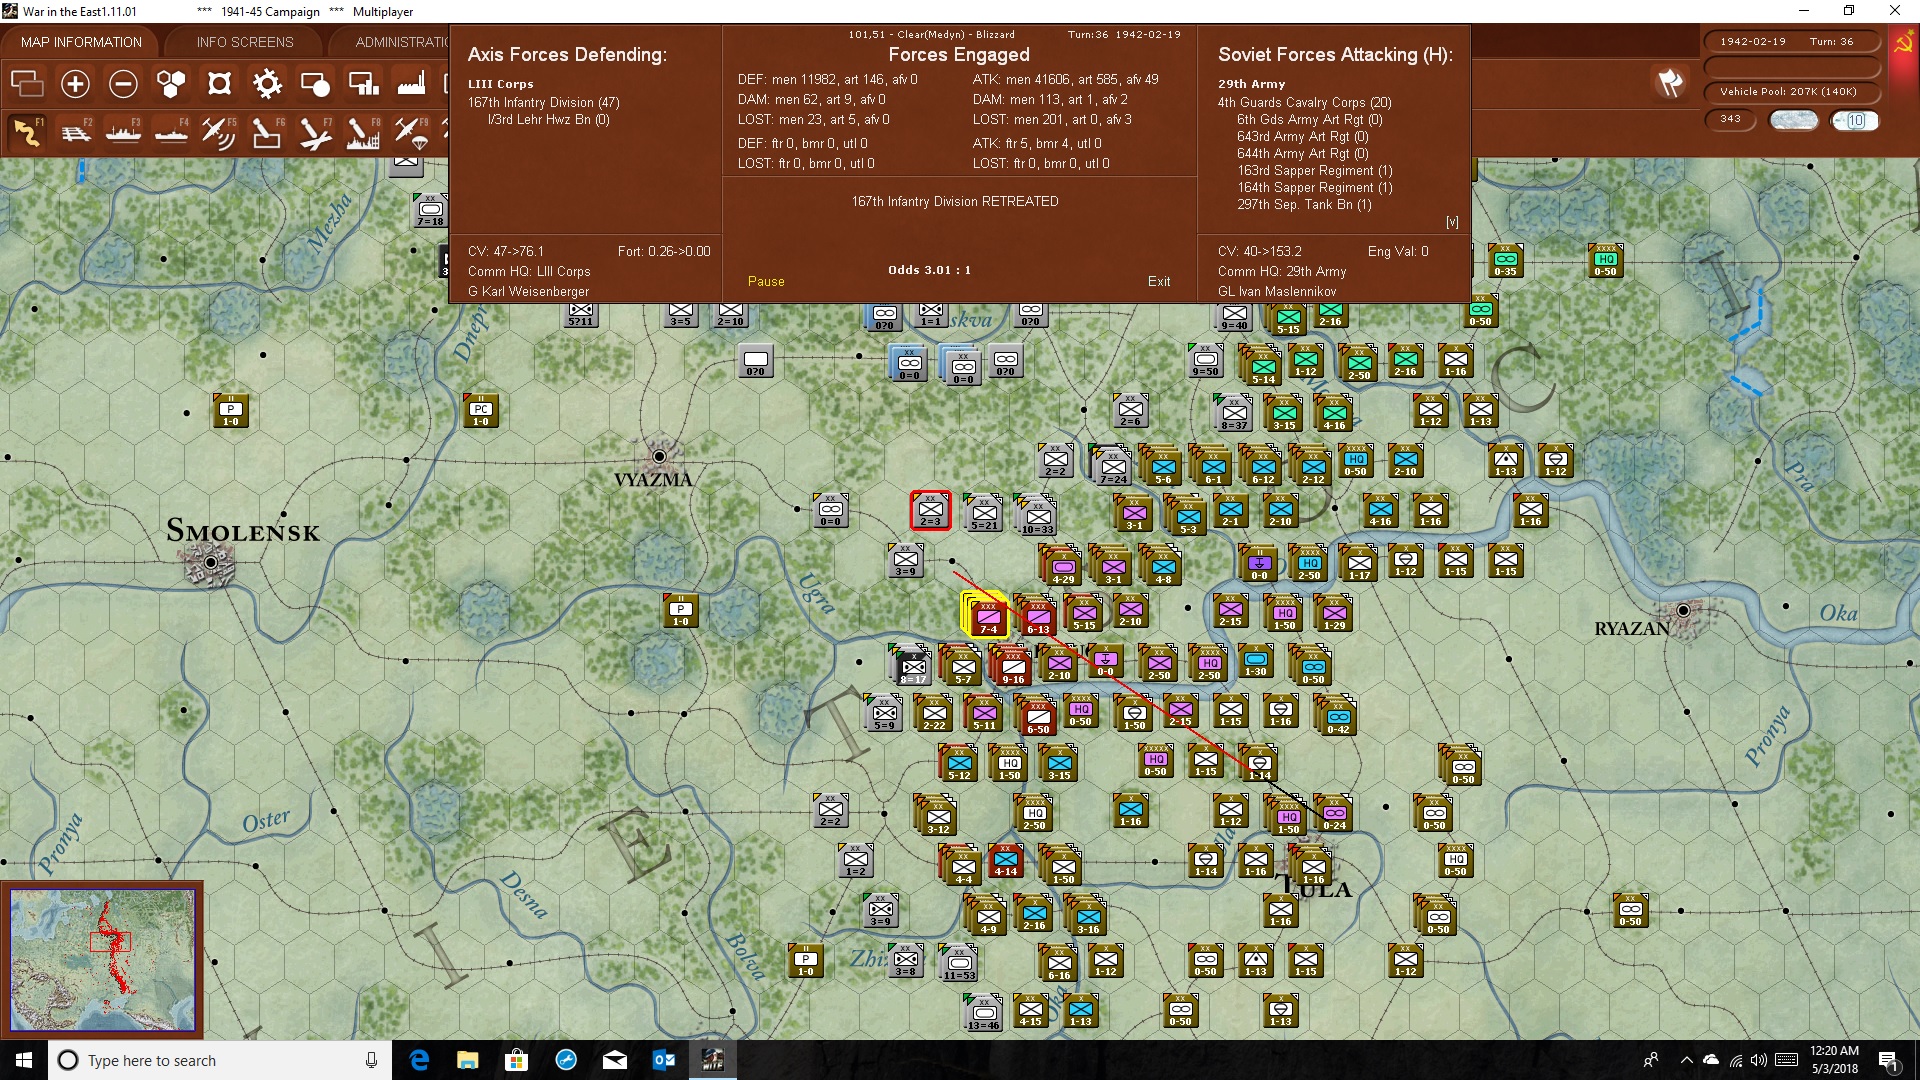This screenshot has width=1920, height=1080.
Task: Toggle the rectangle-and-circle unit display icon
Action: [x=315, y=84]
